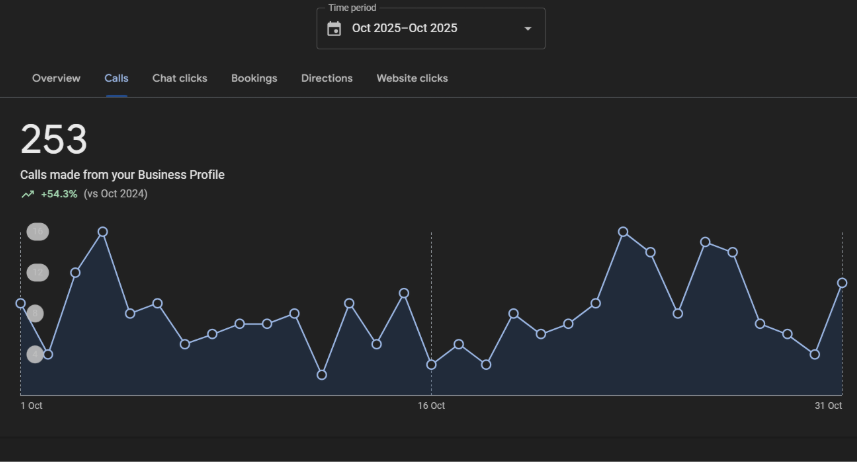
Task: Click the 16 y-axis label pill
Action: pyautogui.click(x=38, y=232)
